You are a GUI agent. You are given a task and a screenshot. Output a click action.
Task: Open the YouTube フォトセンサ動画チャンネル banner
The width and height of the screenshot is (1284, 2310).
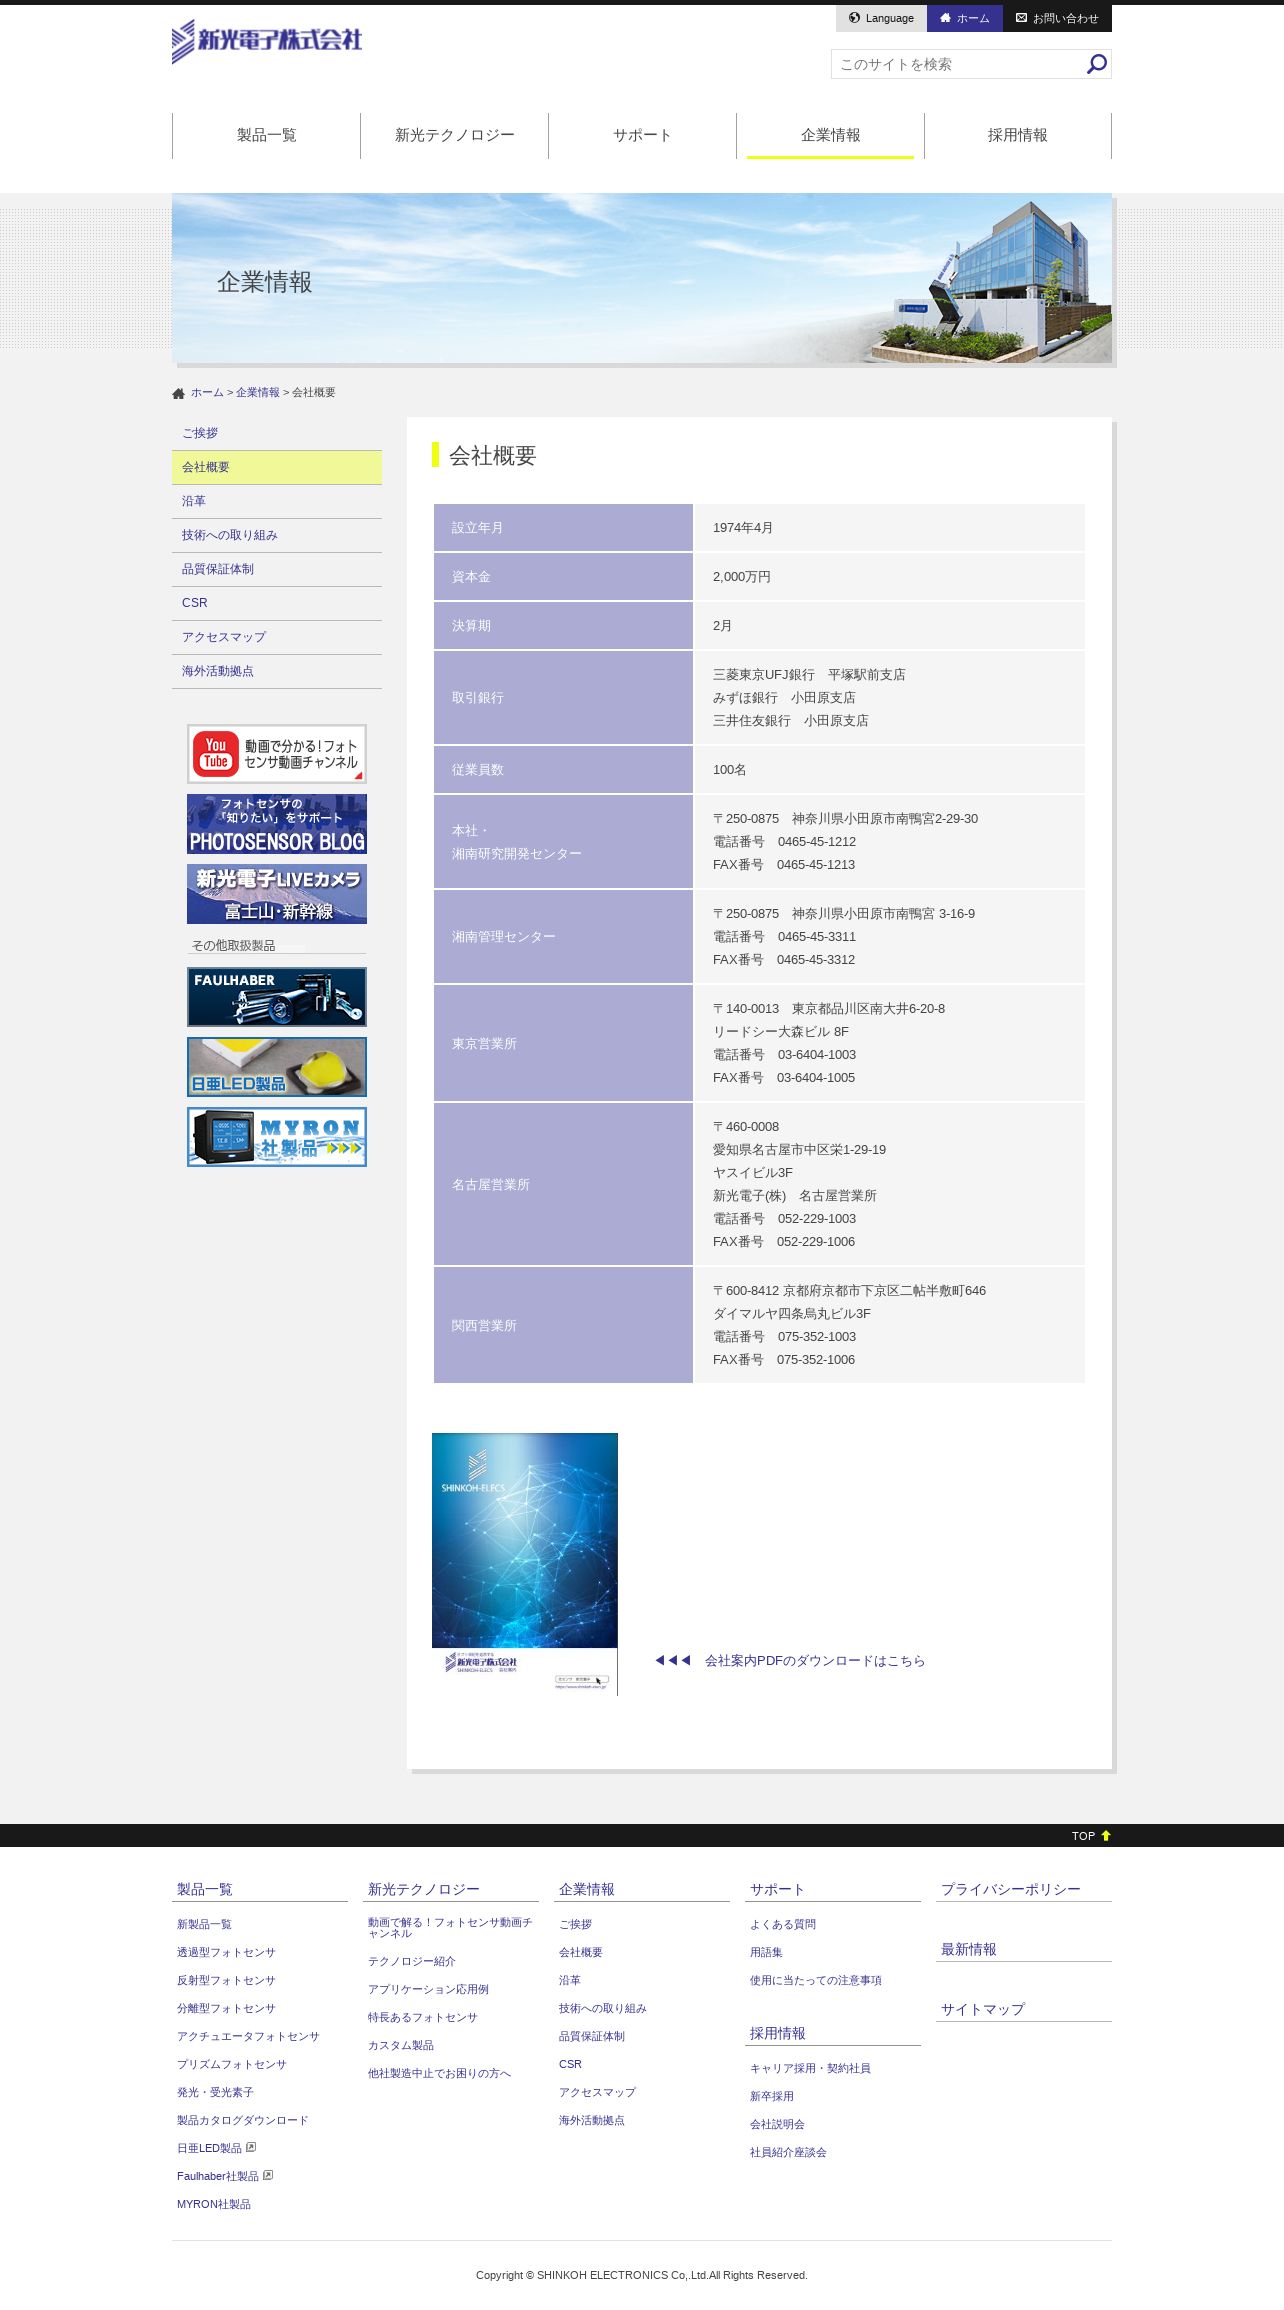pyautogui.click(x=277, y=754)
